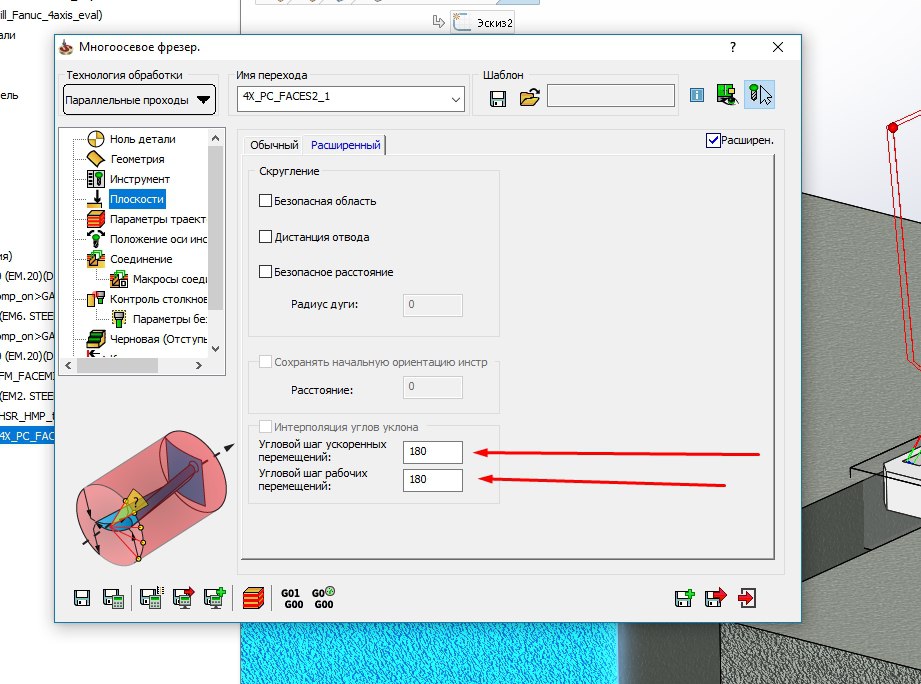Close the Многоосевое фрезер. dialog
The width and height of the screenshot is (921, 684).
pos(778,47)
